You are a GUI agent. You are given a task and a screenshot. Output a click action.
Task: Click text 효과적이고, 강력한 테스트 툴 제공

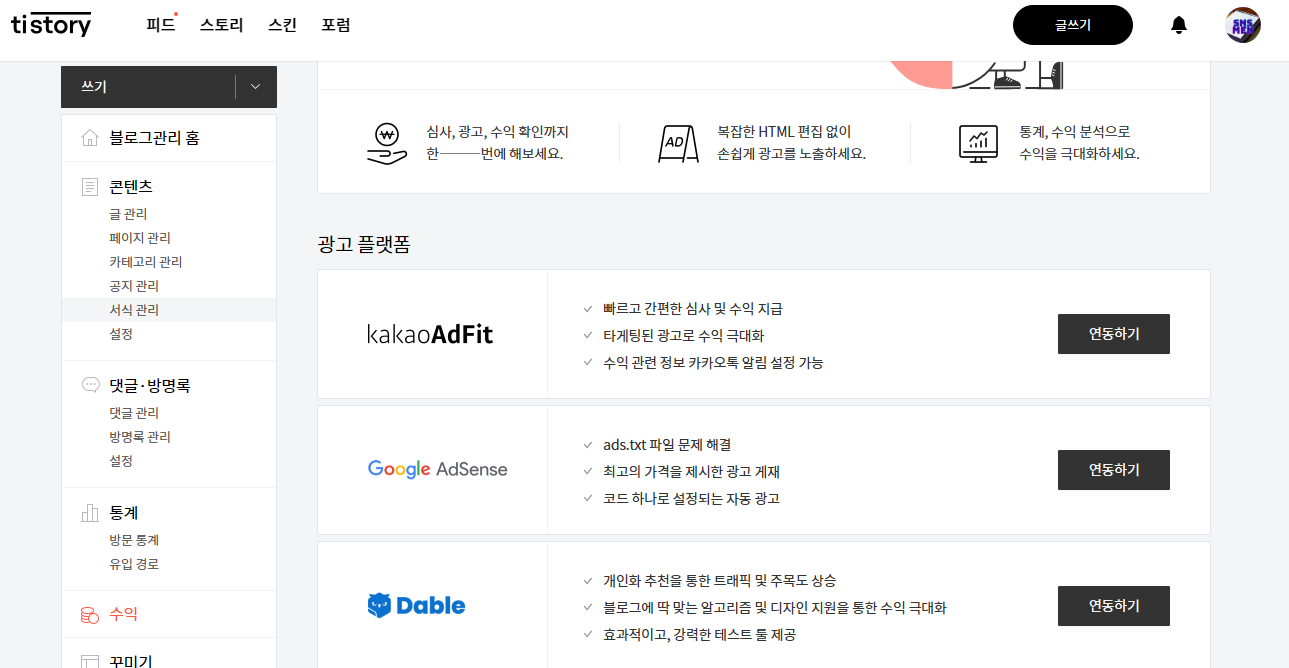(700, 634)
